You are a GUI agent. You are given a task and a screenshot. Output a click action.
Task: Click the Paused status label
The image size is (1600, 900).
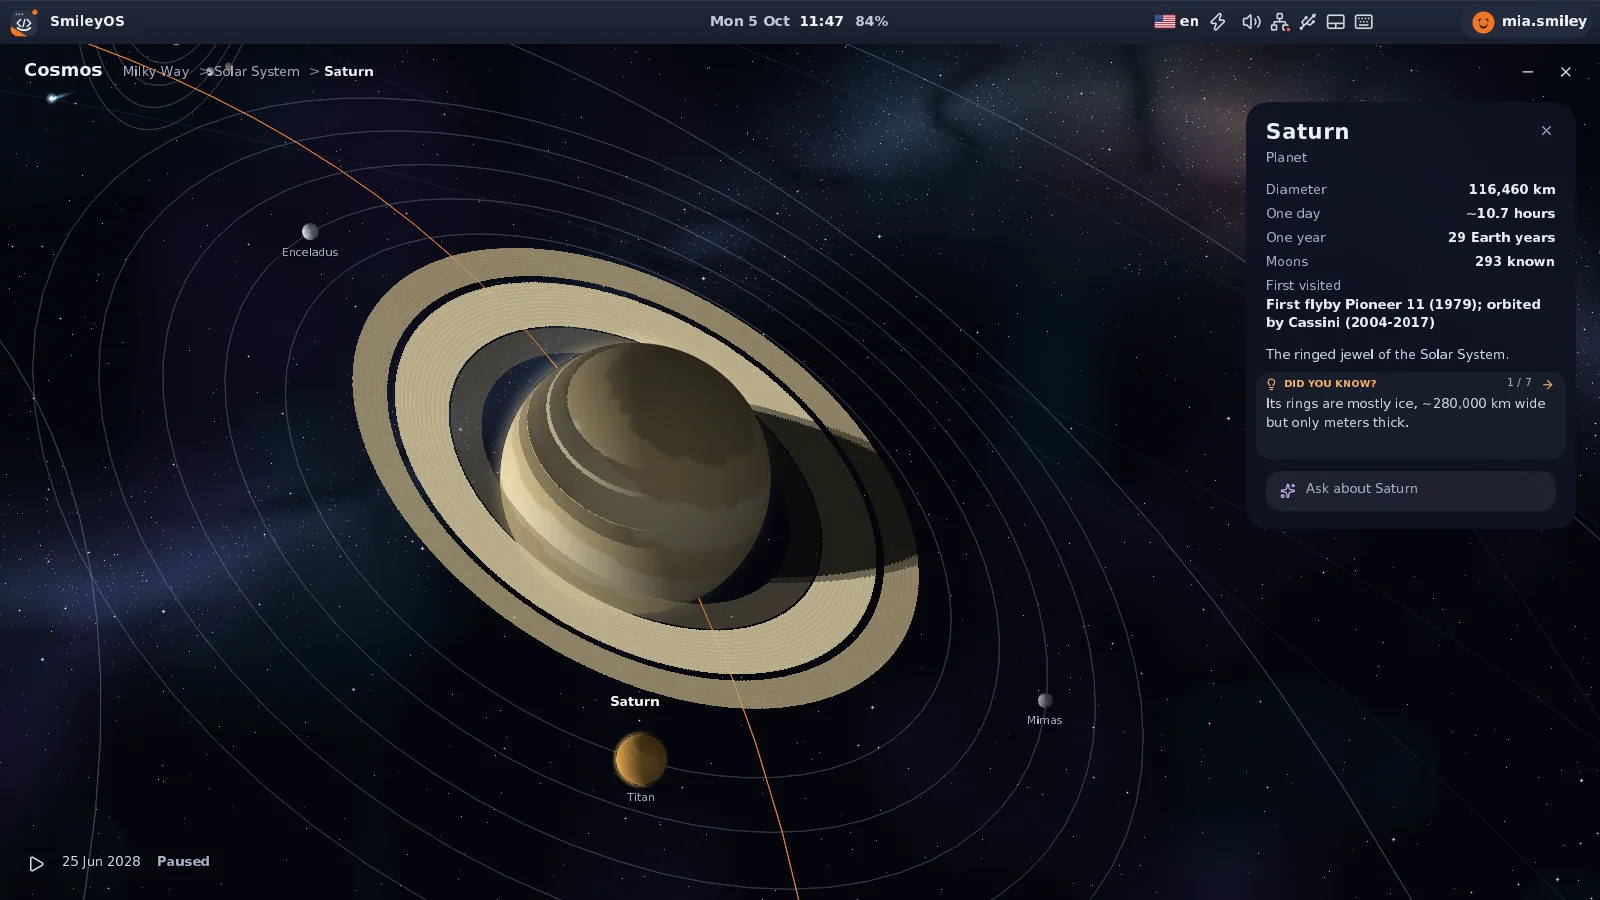click(183, 861)
